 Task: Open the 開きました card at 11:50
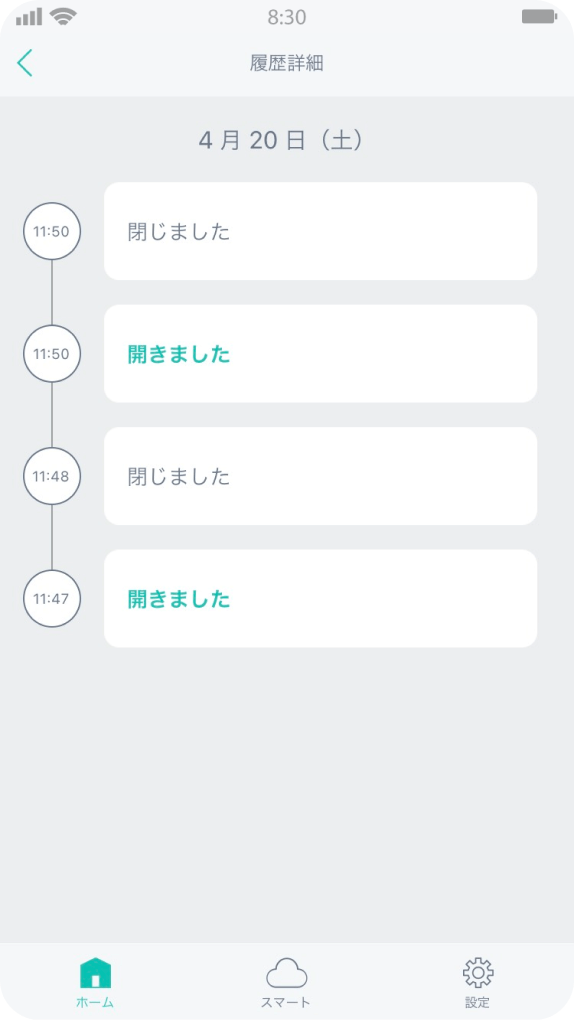320,353
